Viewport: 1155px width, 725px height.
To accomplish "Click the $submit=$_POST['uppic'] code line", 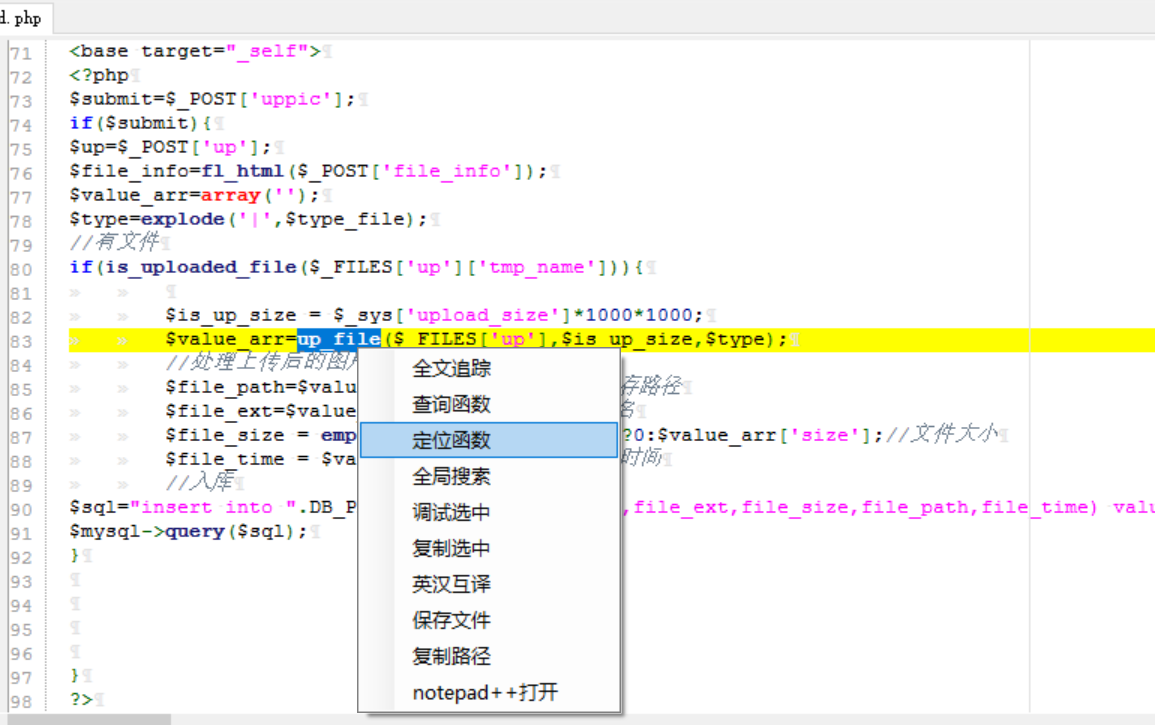I will (212, 99).
